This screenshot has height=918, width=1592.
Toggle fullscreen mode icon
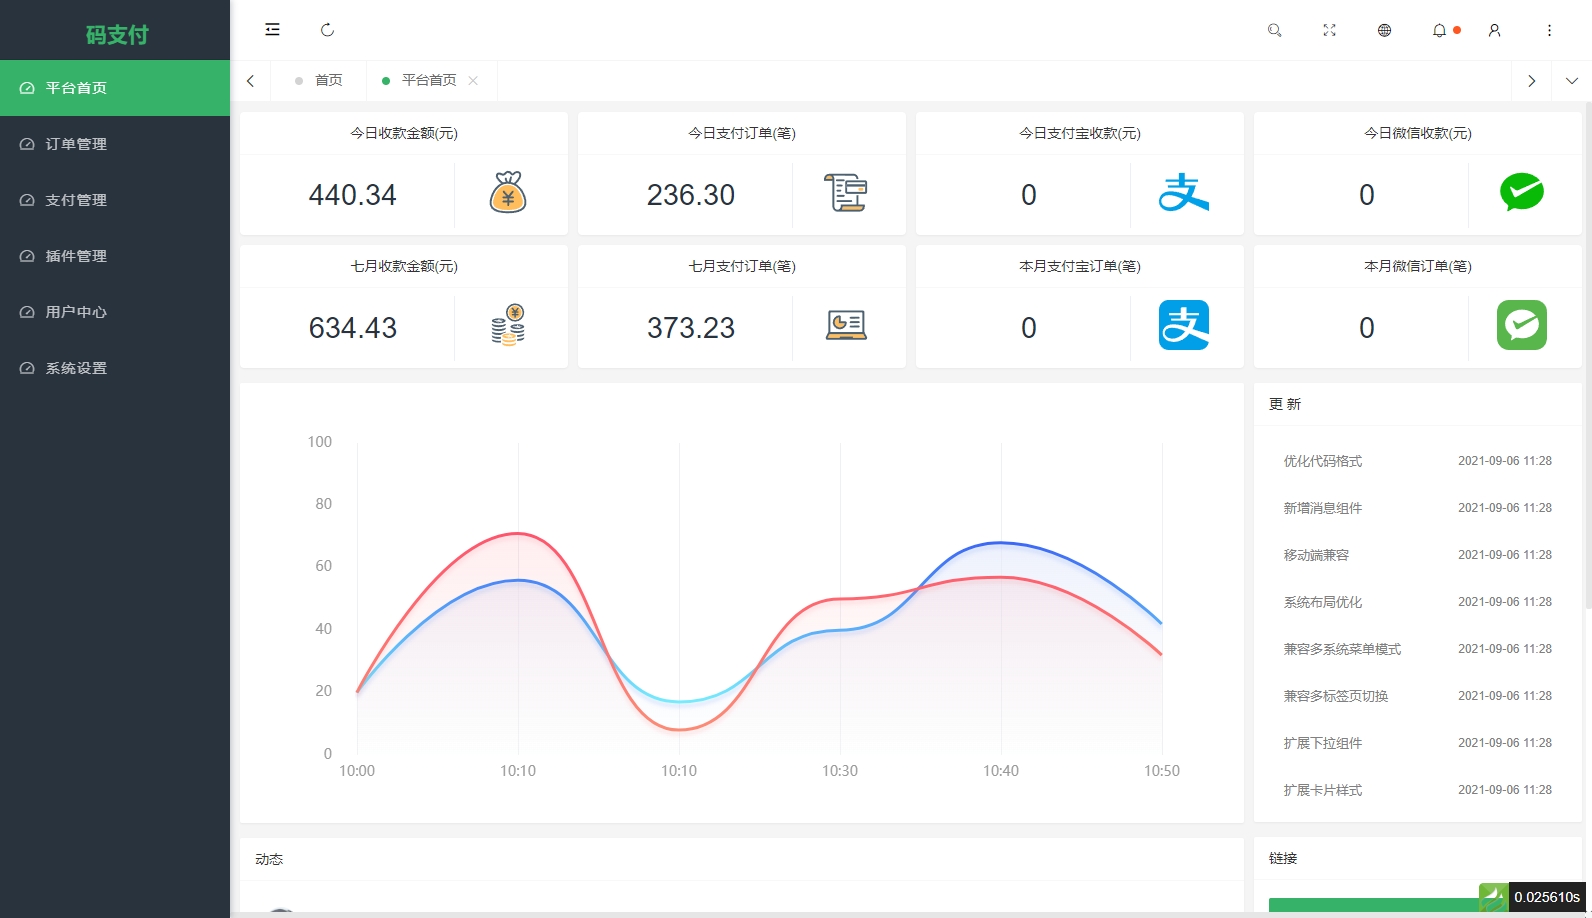point(1329,30)
